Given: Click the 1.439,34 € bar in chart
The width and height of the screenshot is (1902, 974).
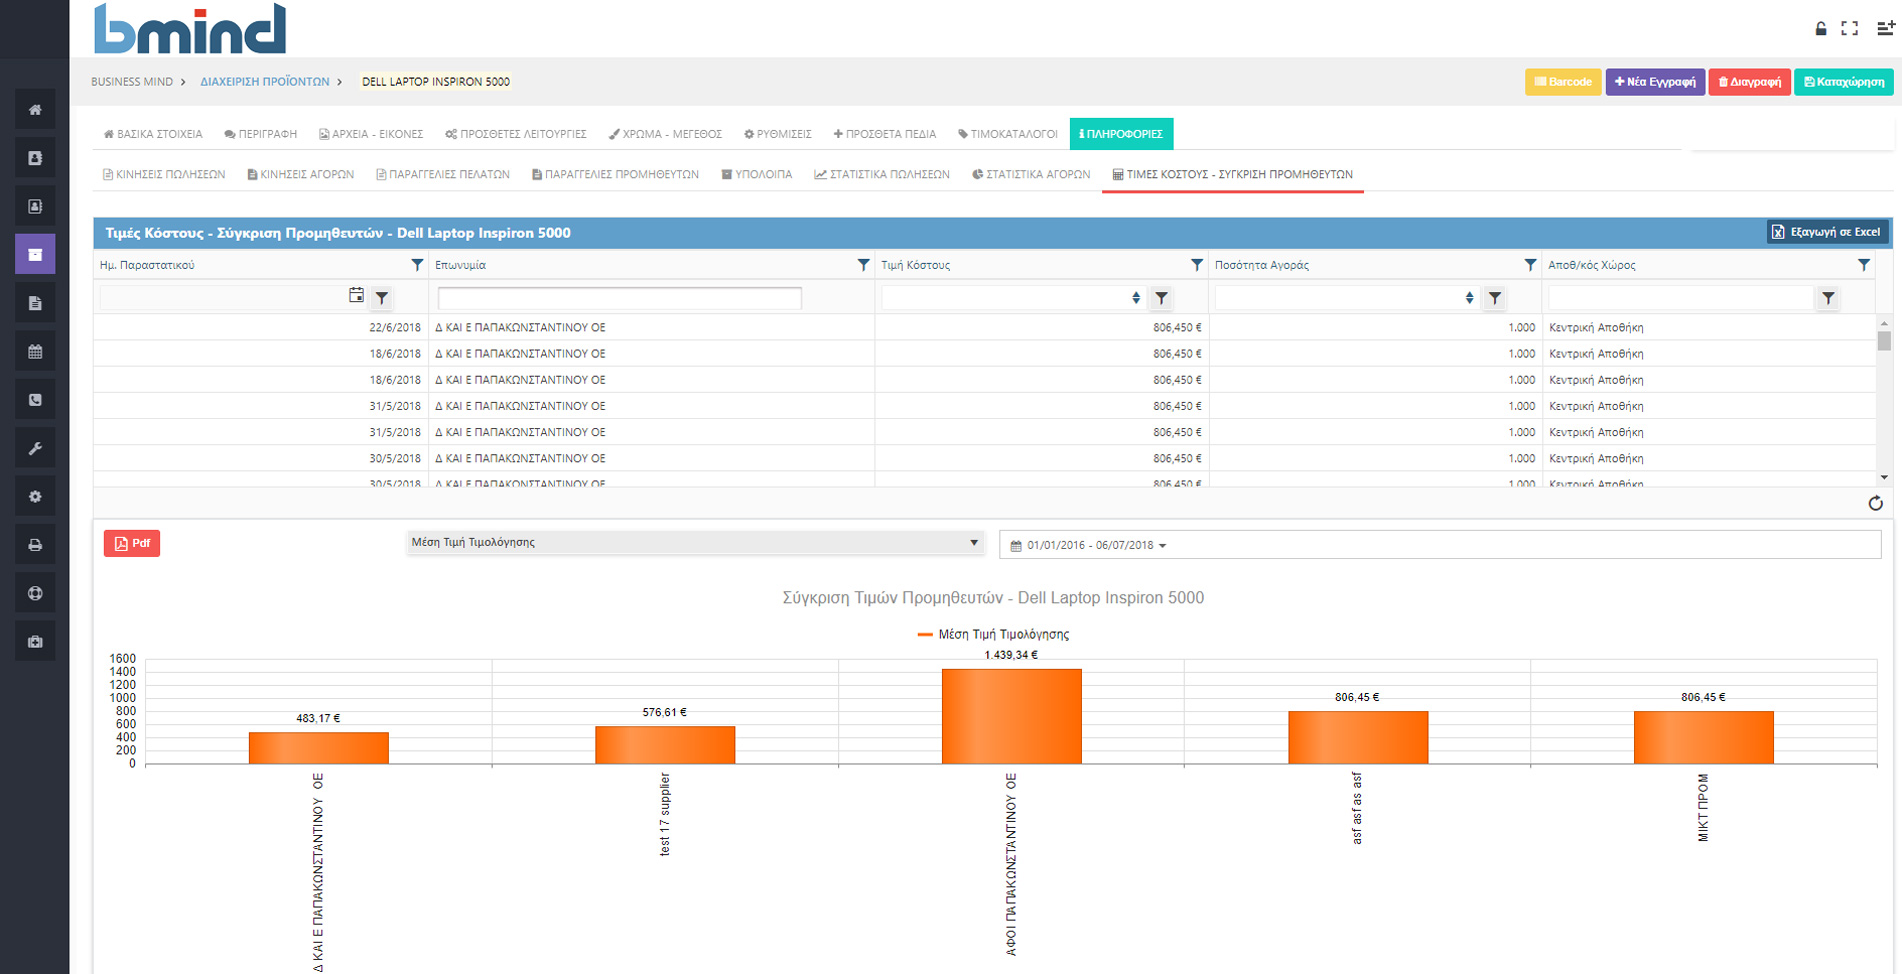Looking at the screenshot, I should (x=1011, y=716).
